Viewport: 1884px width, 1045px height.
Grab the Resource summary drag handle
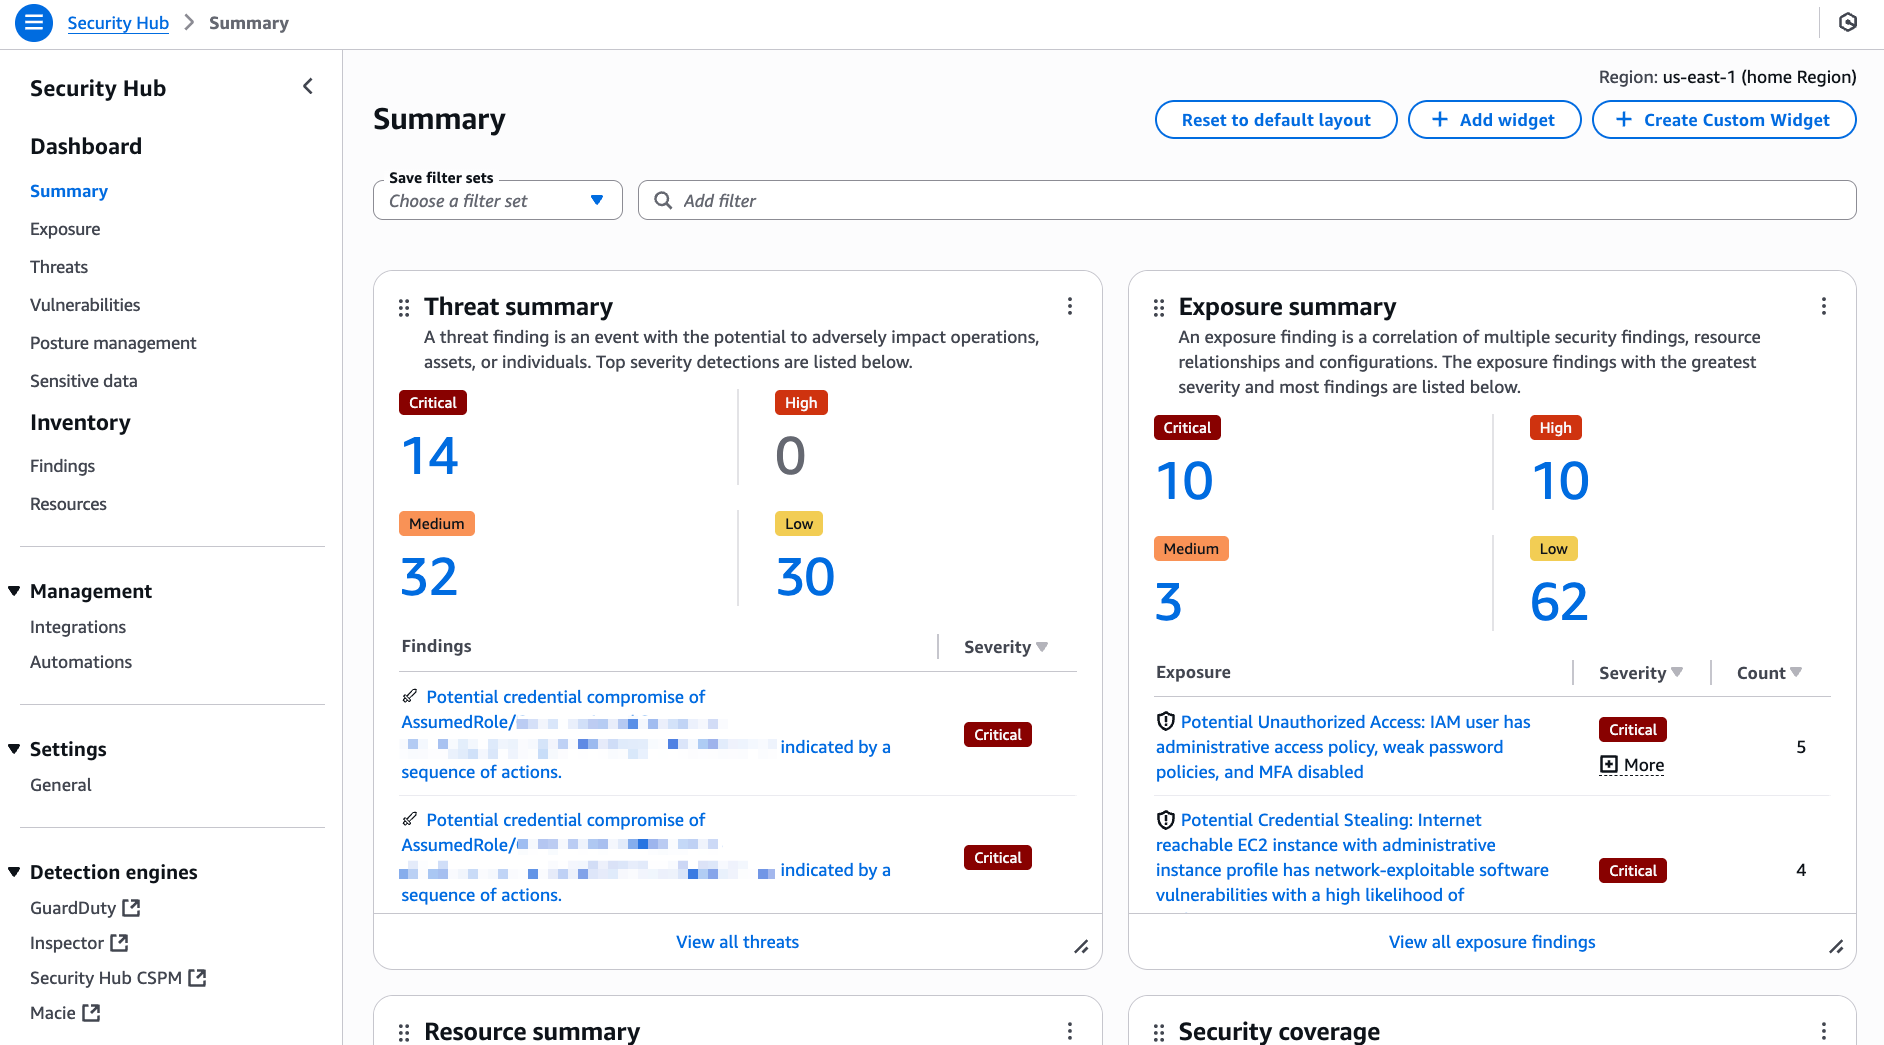(x=404, y=1032)
